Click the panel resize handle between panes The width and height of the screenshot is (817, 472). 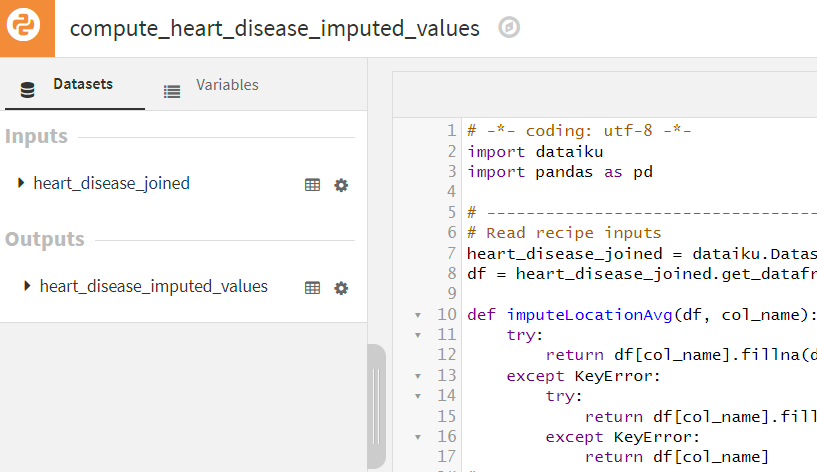click(376, 406)
